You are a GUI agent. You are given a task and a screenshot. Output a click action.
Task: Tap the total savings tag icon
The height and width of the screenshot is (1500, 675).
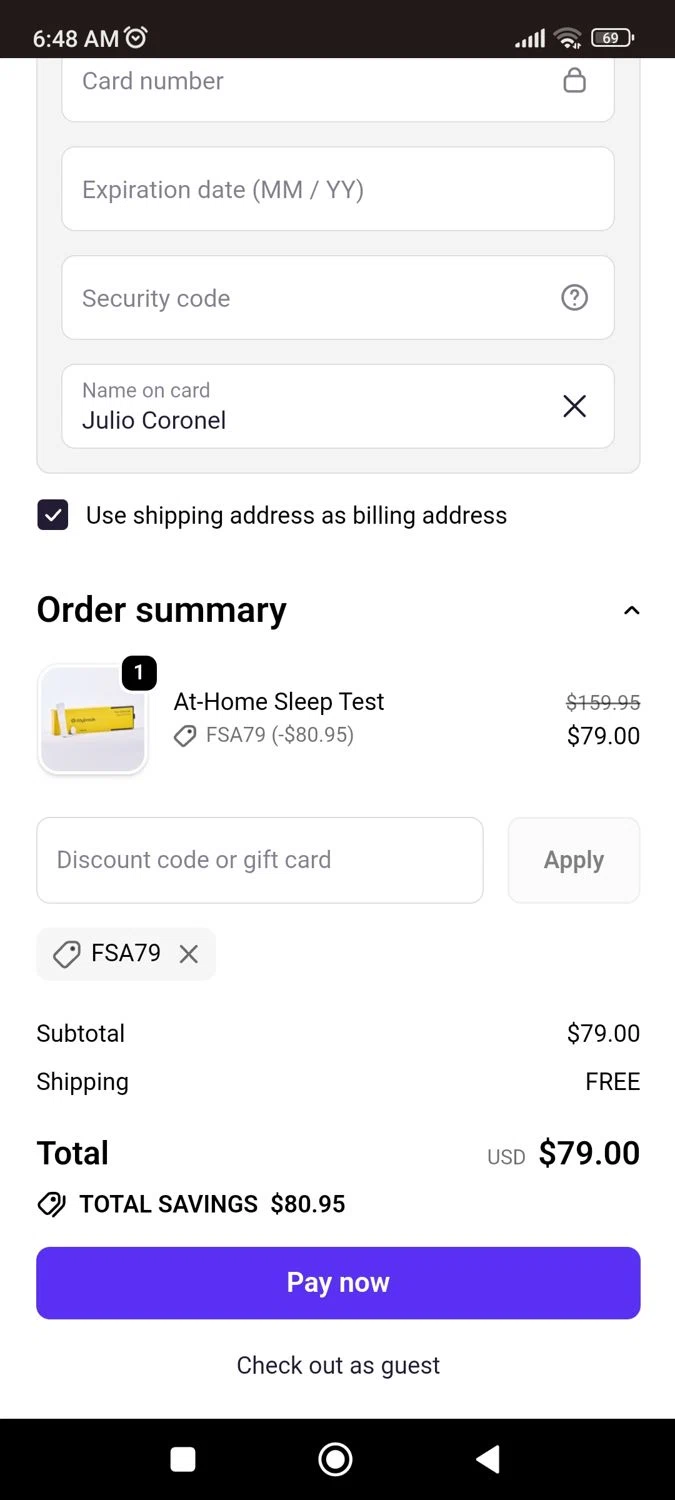52,1204
